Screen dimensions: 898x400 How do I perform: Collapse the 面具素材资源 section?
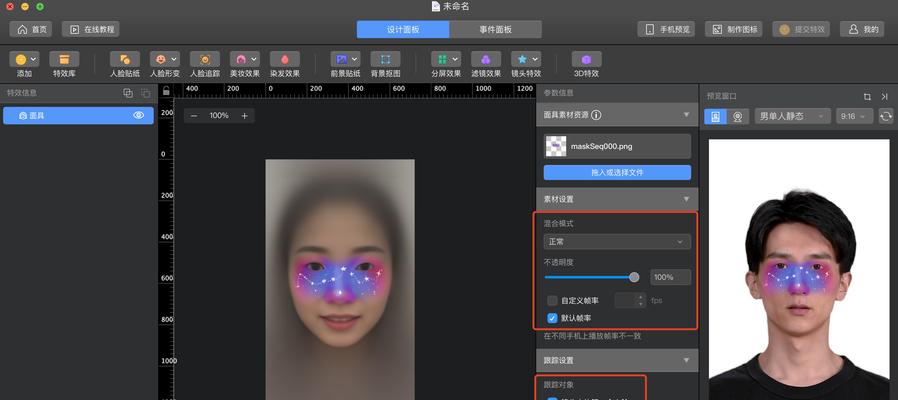[x=686, y=115]
